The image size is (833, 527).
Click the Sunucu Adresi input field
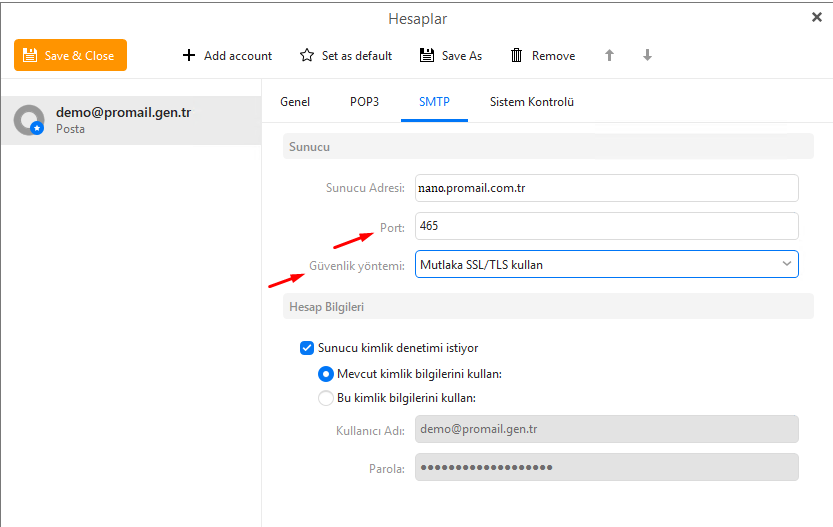coord(606,188)
